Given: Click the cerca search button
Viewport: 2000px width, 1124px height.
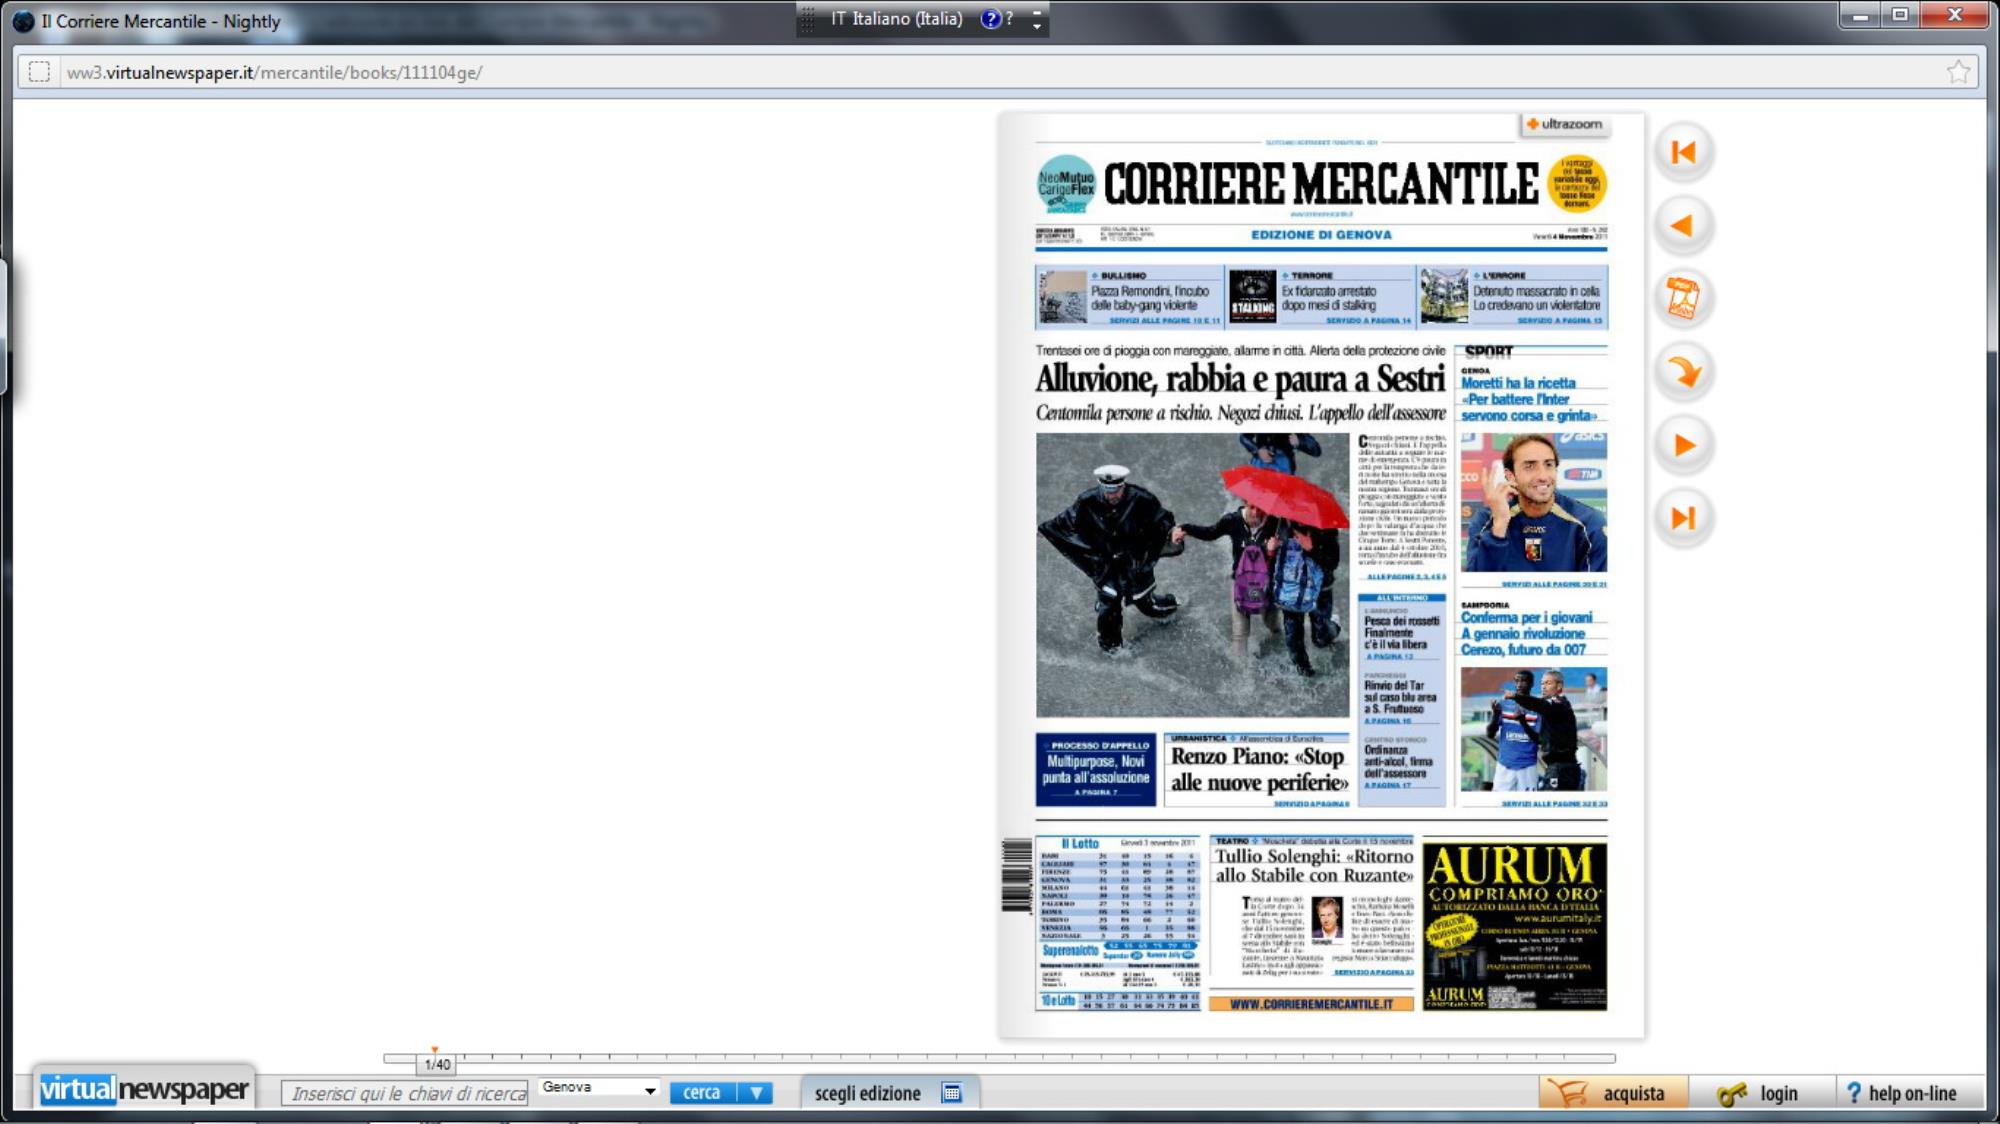Looking at the screenshot, I should tap(702, 1093).
